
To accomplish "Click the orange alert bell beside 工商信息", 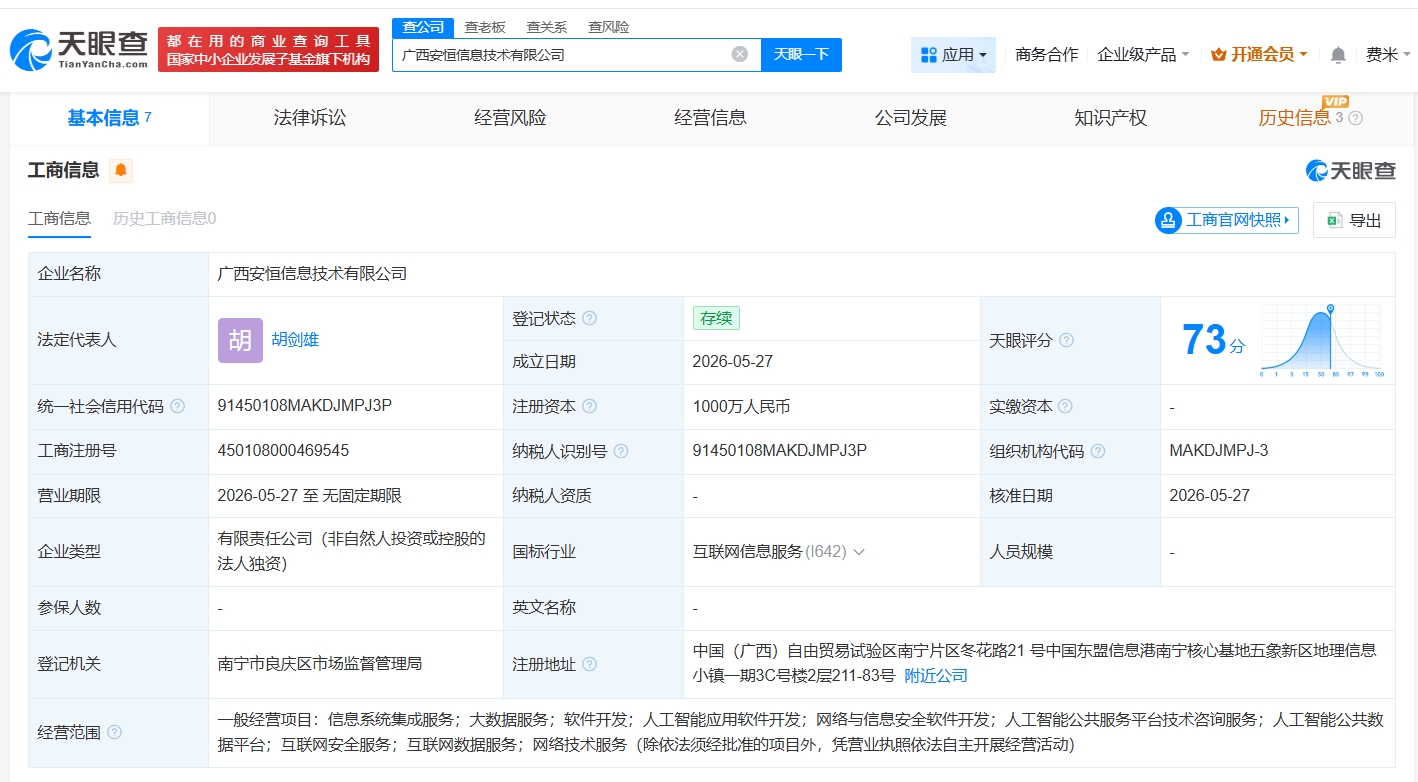I will [x=120, y=171].
